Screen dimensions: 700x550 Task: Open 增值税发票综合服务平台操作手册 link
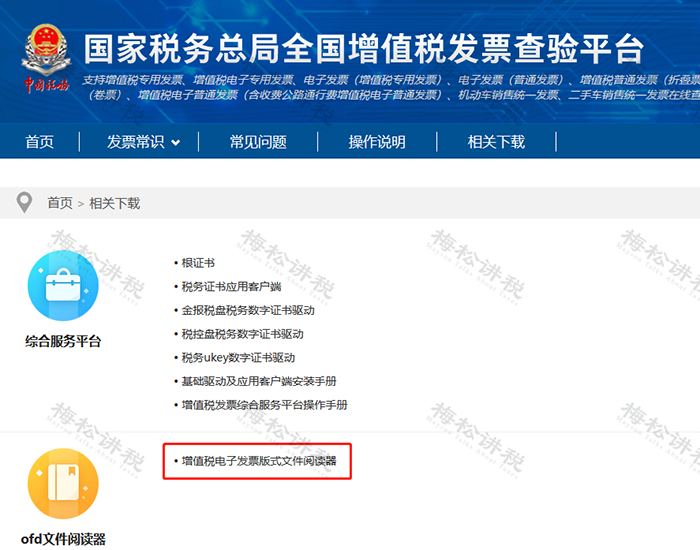tap(264, 405)
